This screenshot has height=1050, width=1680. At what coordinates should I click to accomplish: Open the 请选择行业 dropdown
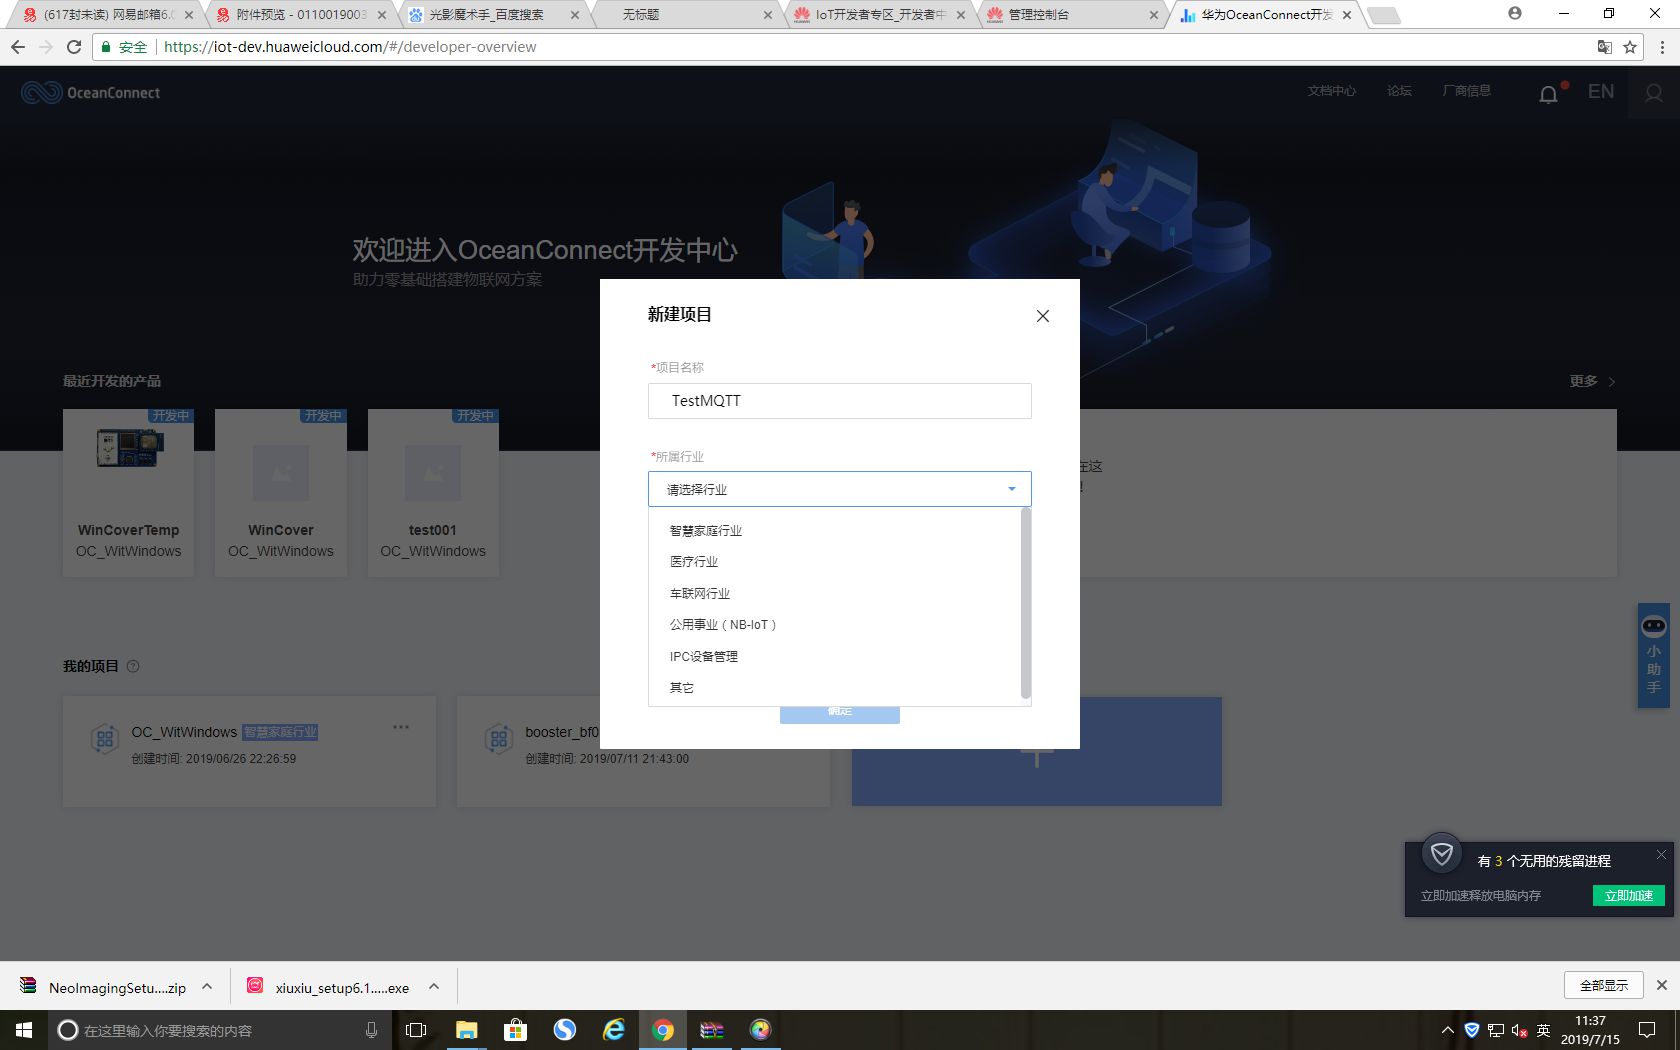[x=840, y=489]
